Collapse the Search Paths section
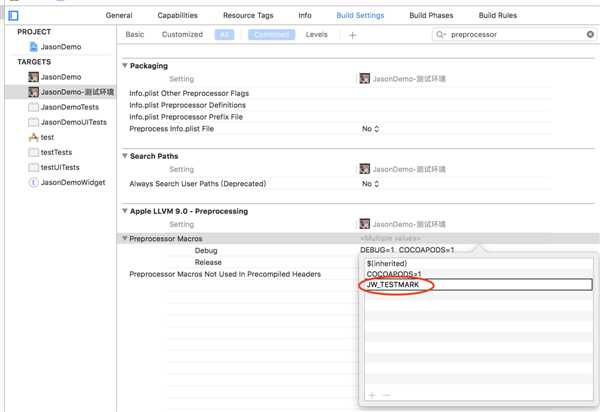This screenshot has width=600, height=412. pos(125,156)
